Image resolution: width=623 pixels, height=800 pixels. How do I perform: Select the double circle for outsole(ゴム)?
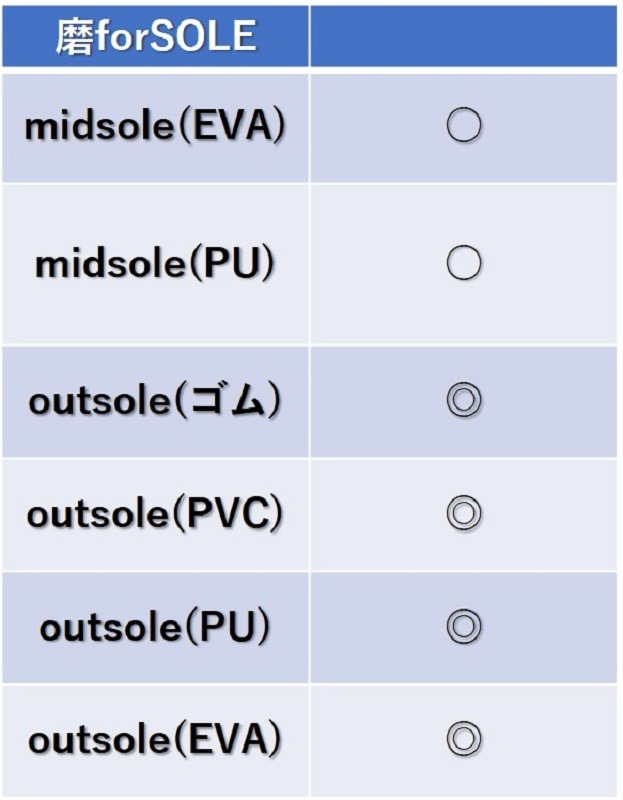(x=464, y=401)
